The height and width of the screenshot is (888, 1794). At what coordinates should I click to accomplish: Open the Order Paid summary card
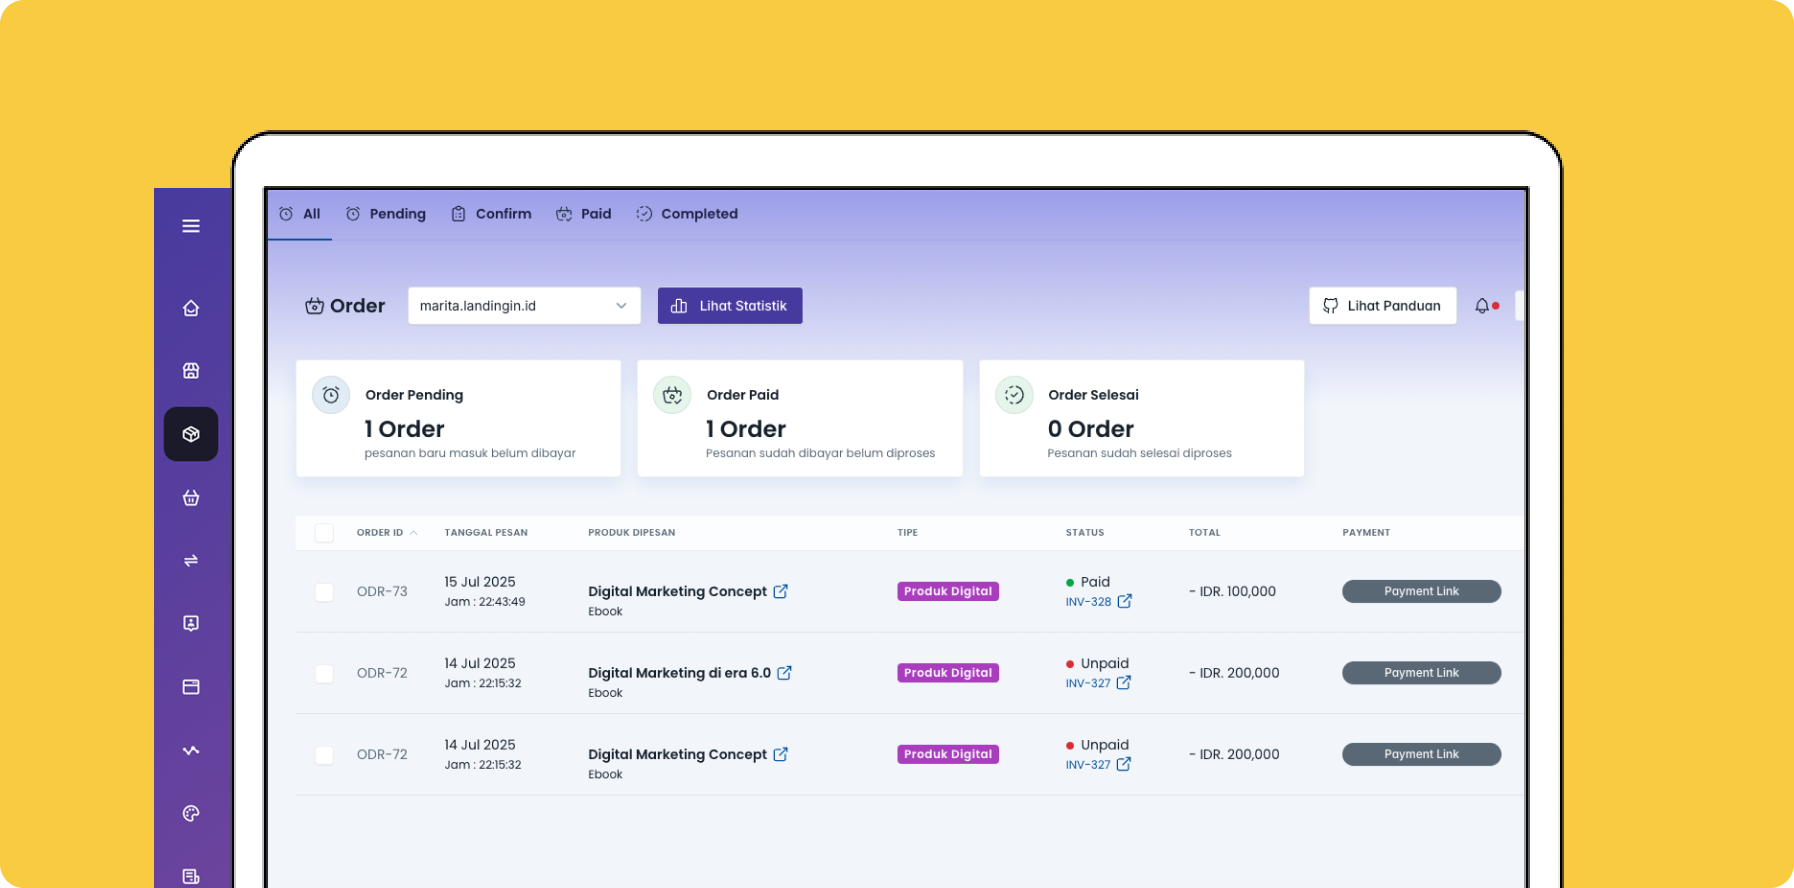point(800,419)
